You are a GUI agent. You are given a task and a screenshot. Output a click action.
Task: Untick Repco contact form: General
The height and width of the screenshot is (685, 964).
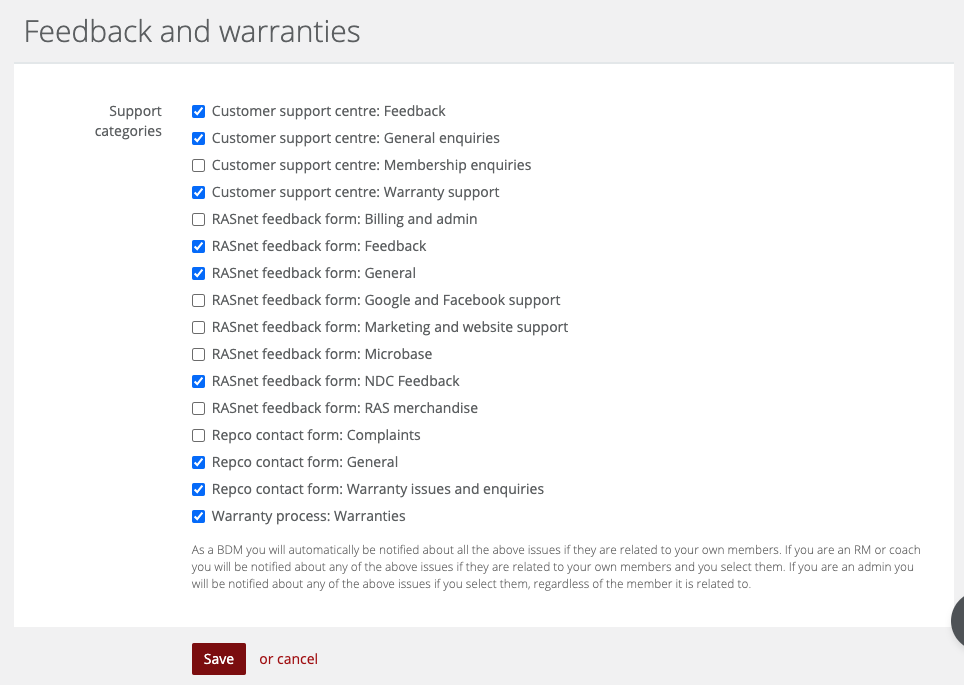pos(198,462)
